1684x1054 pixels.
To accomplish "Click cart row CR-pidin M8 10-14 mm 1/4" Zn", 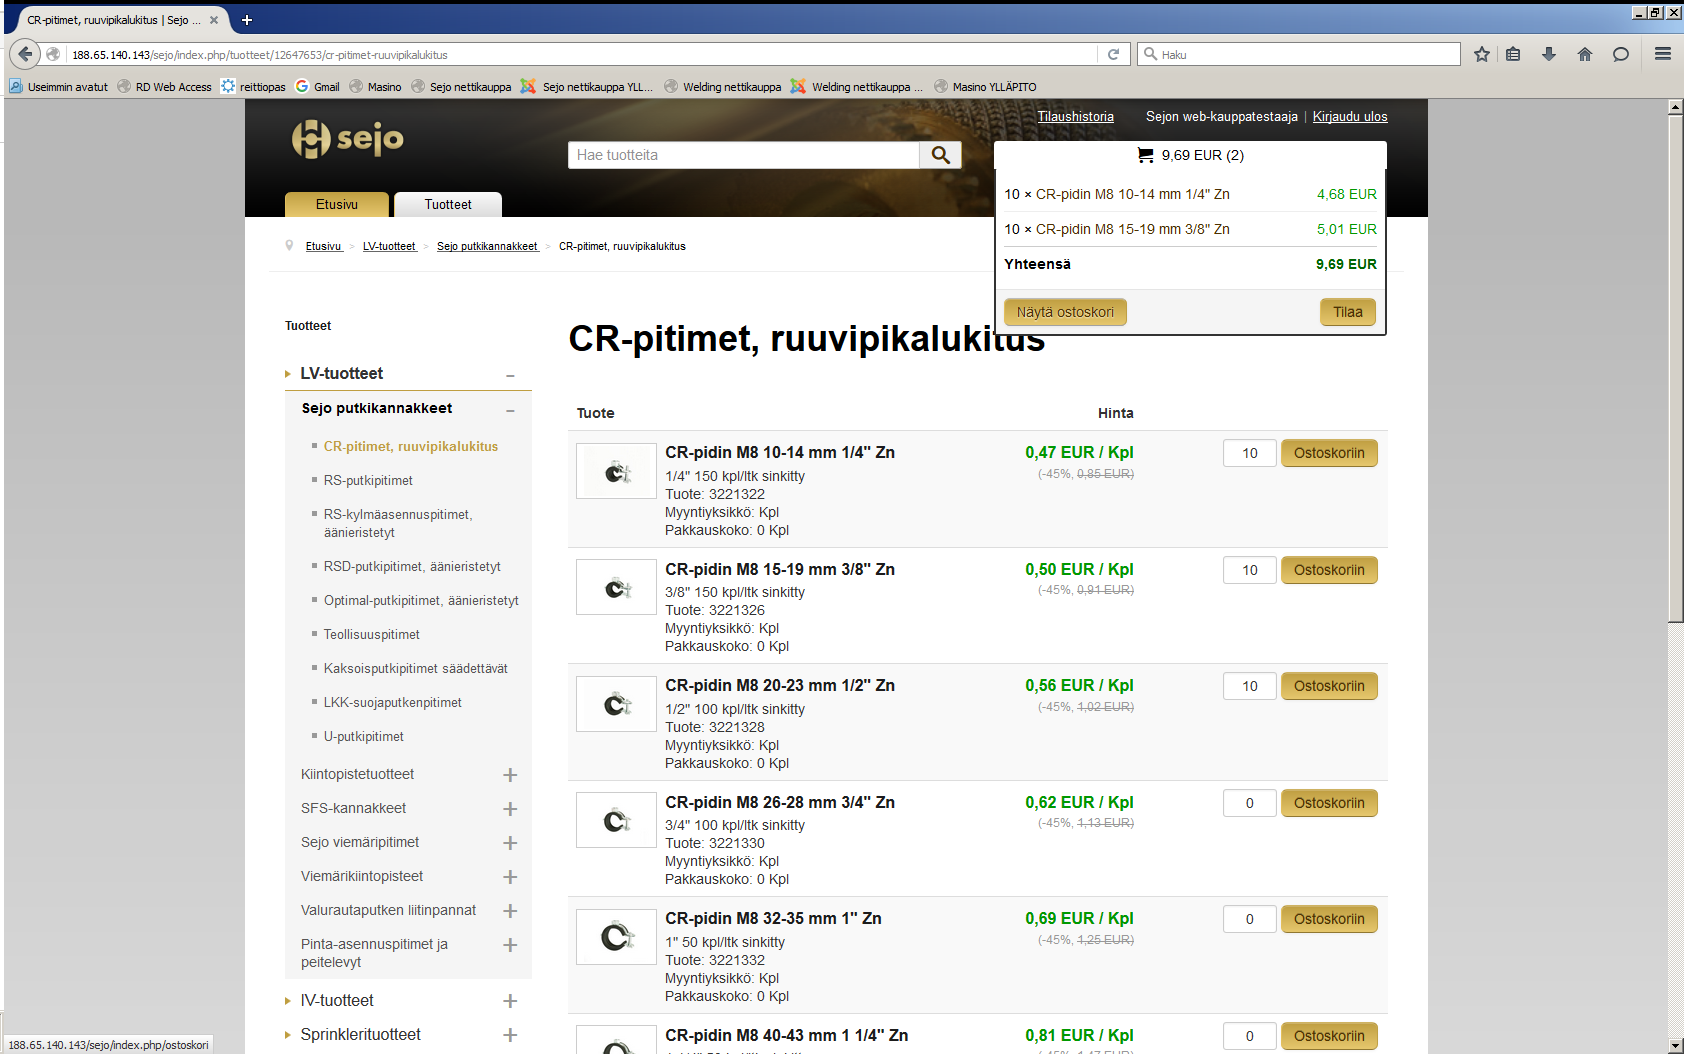I will (1190, 194).
